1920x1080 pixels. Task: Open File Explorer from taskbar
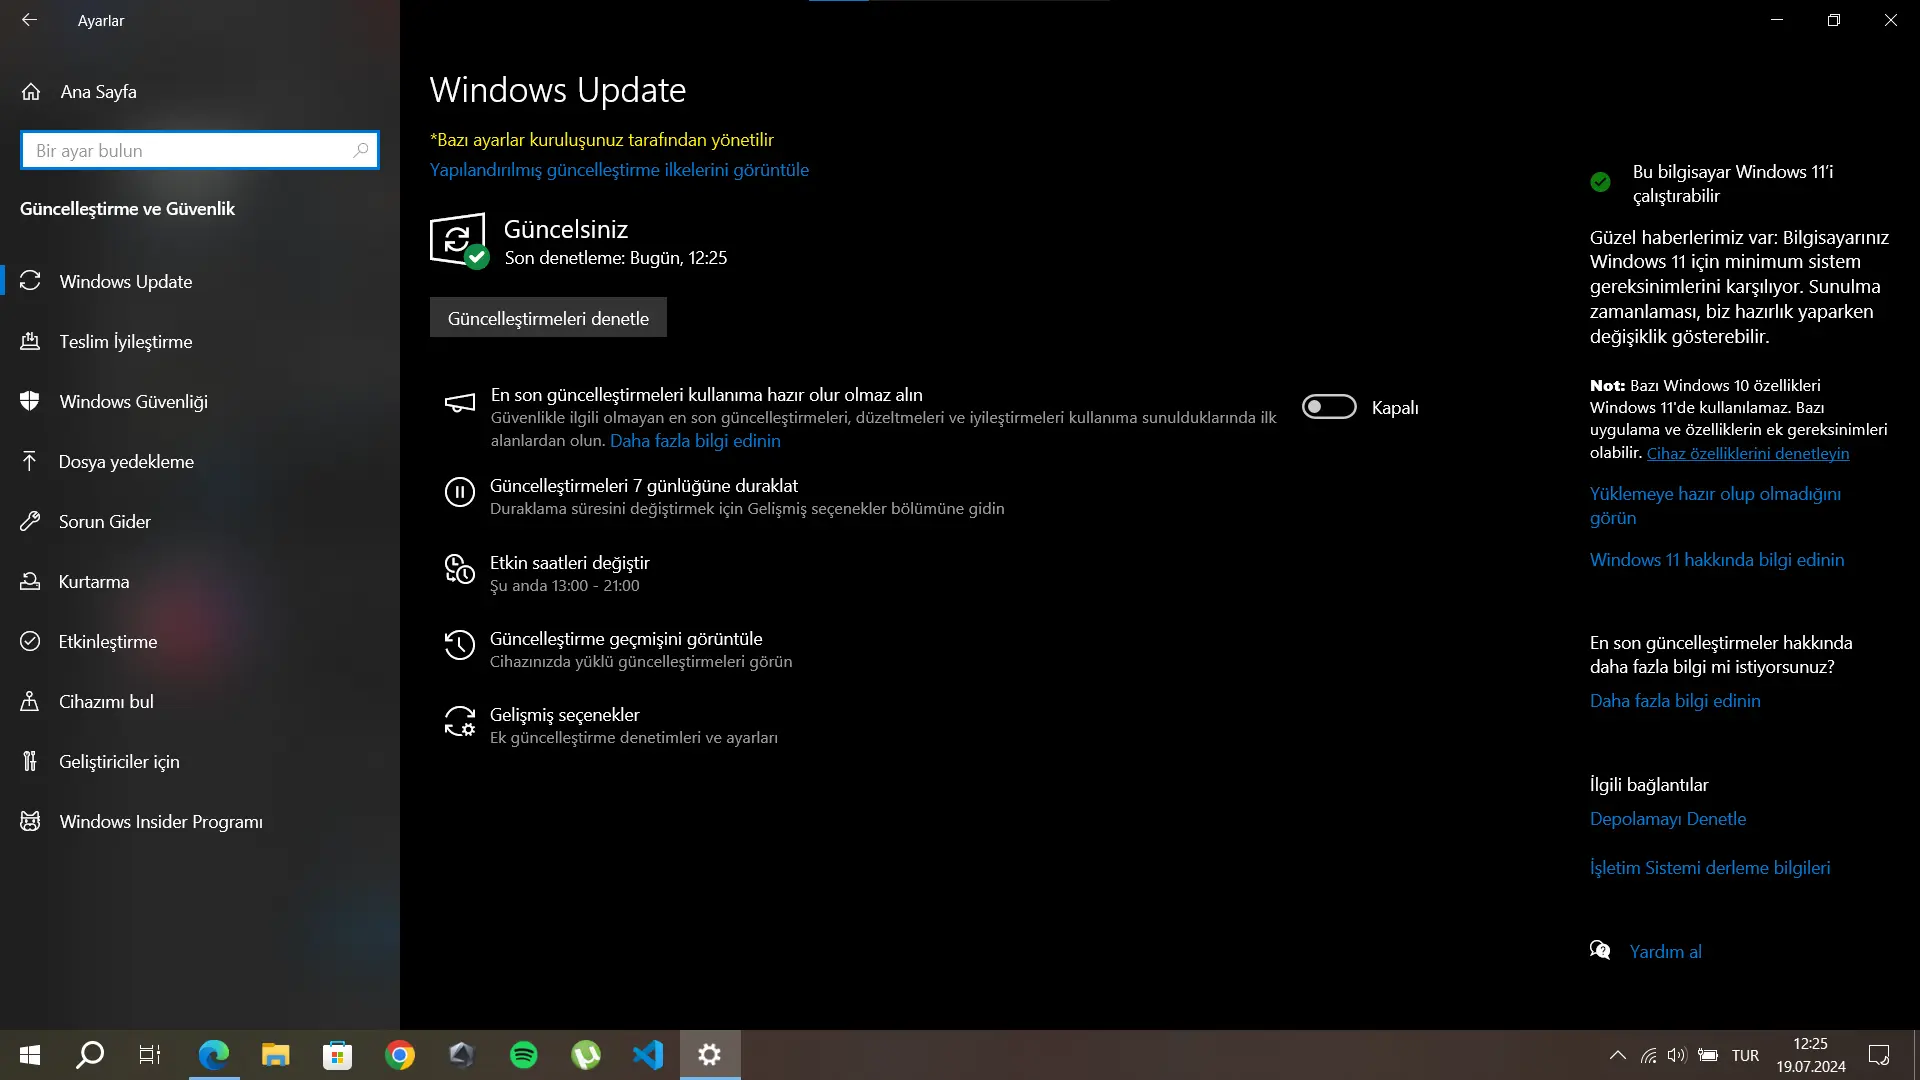(x=276, y=1055)
